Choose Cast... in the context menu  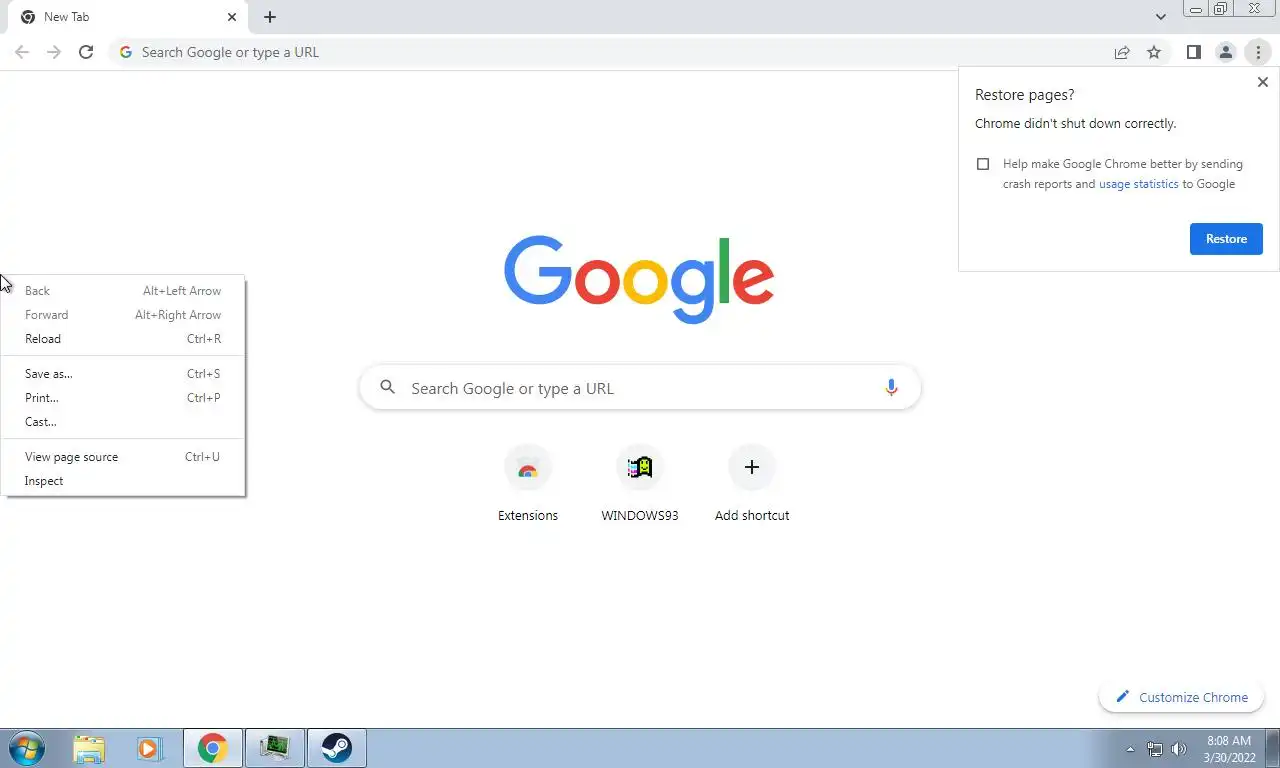click(x=123, y=422)
